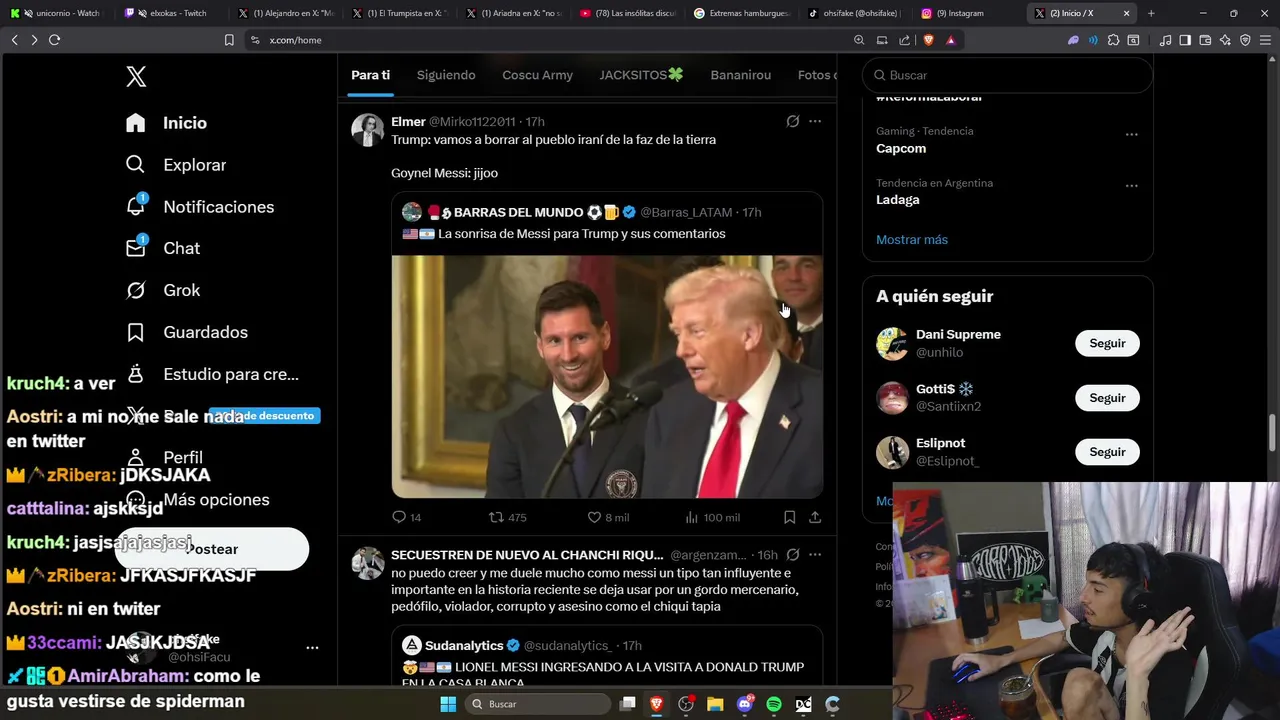Open Elmer's profile from the post name
Viewport: 1280px width, 720px height.
(408, 121)
